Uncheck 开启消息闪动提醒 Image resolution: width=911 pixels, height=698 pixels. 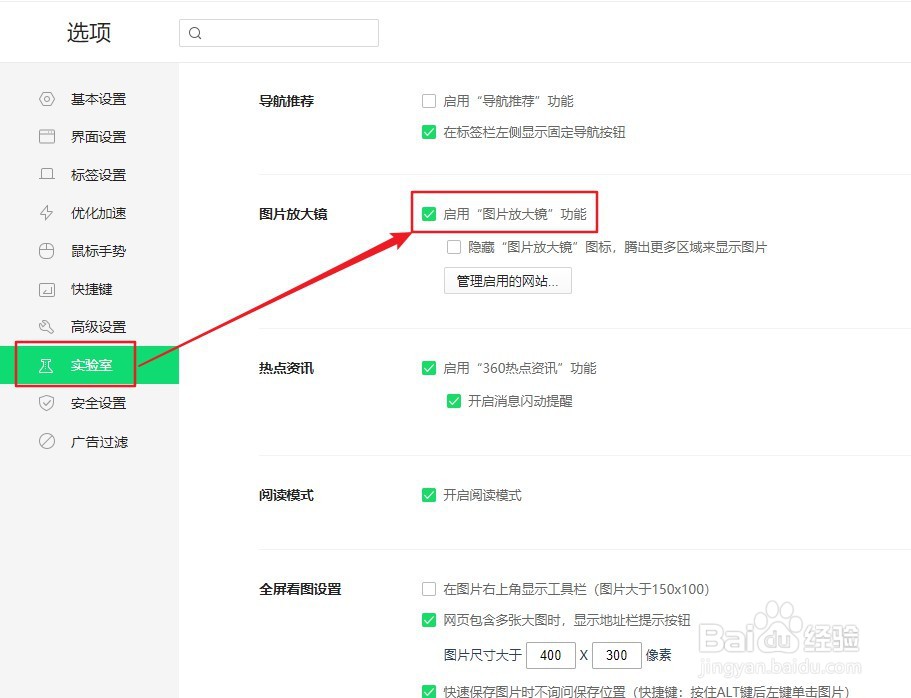pos(454,401)
